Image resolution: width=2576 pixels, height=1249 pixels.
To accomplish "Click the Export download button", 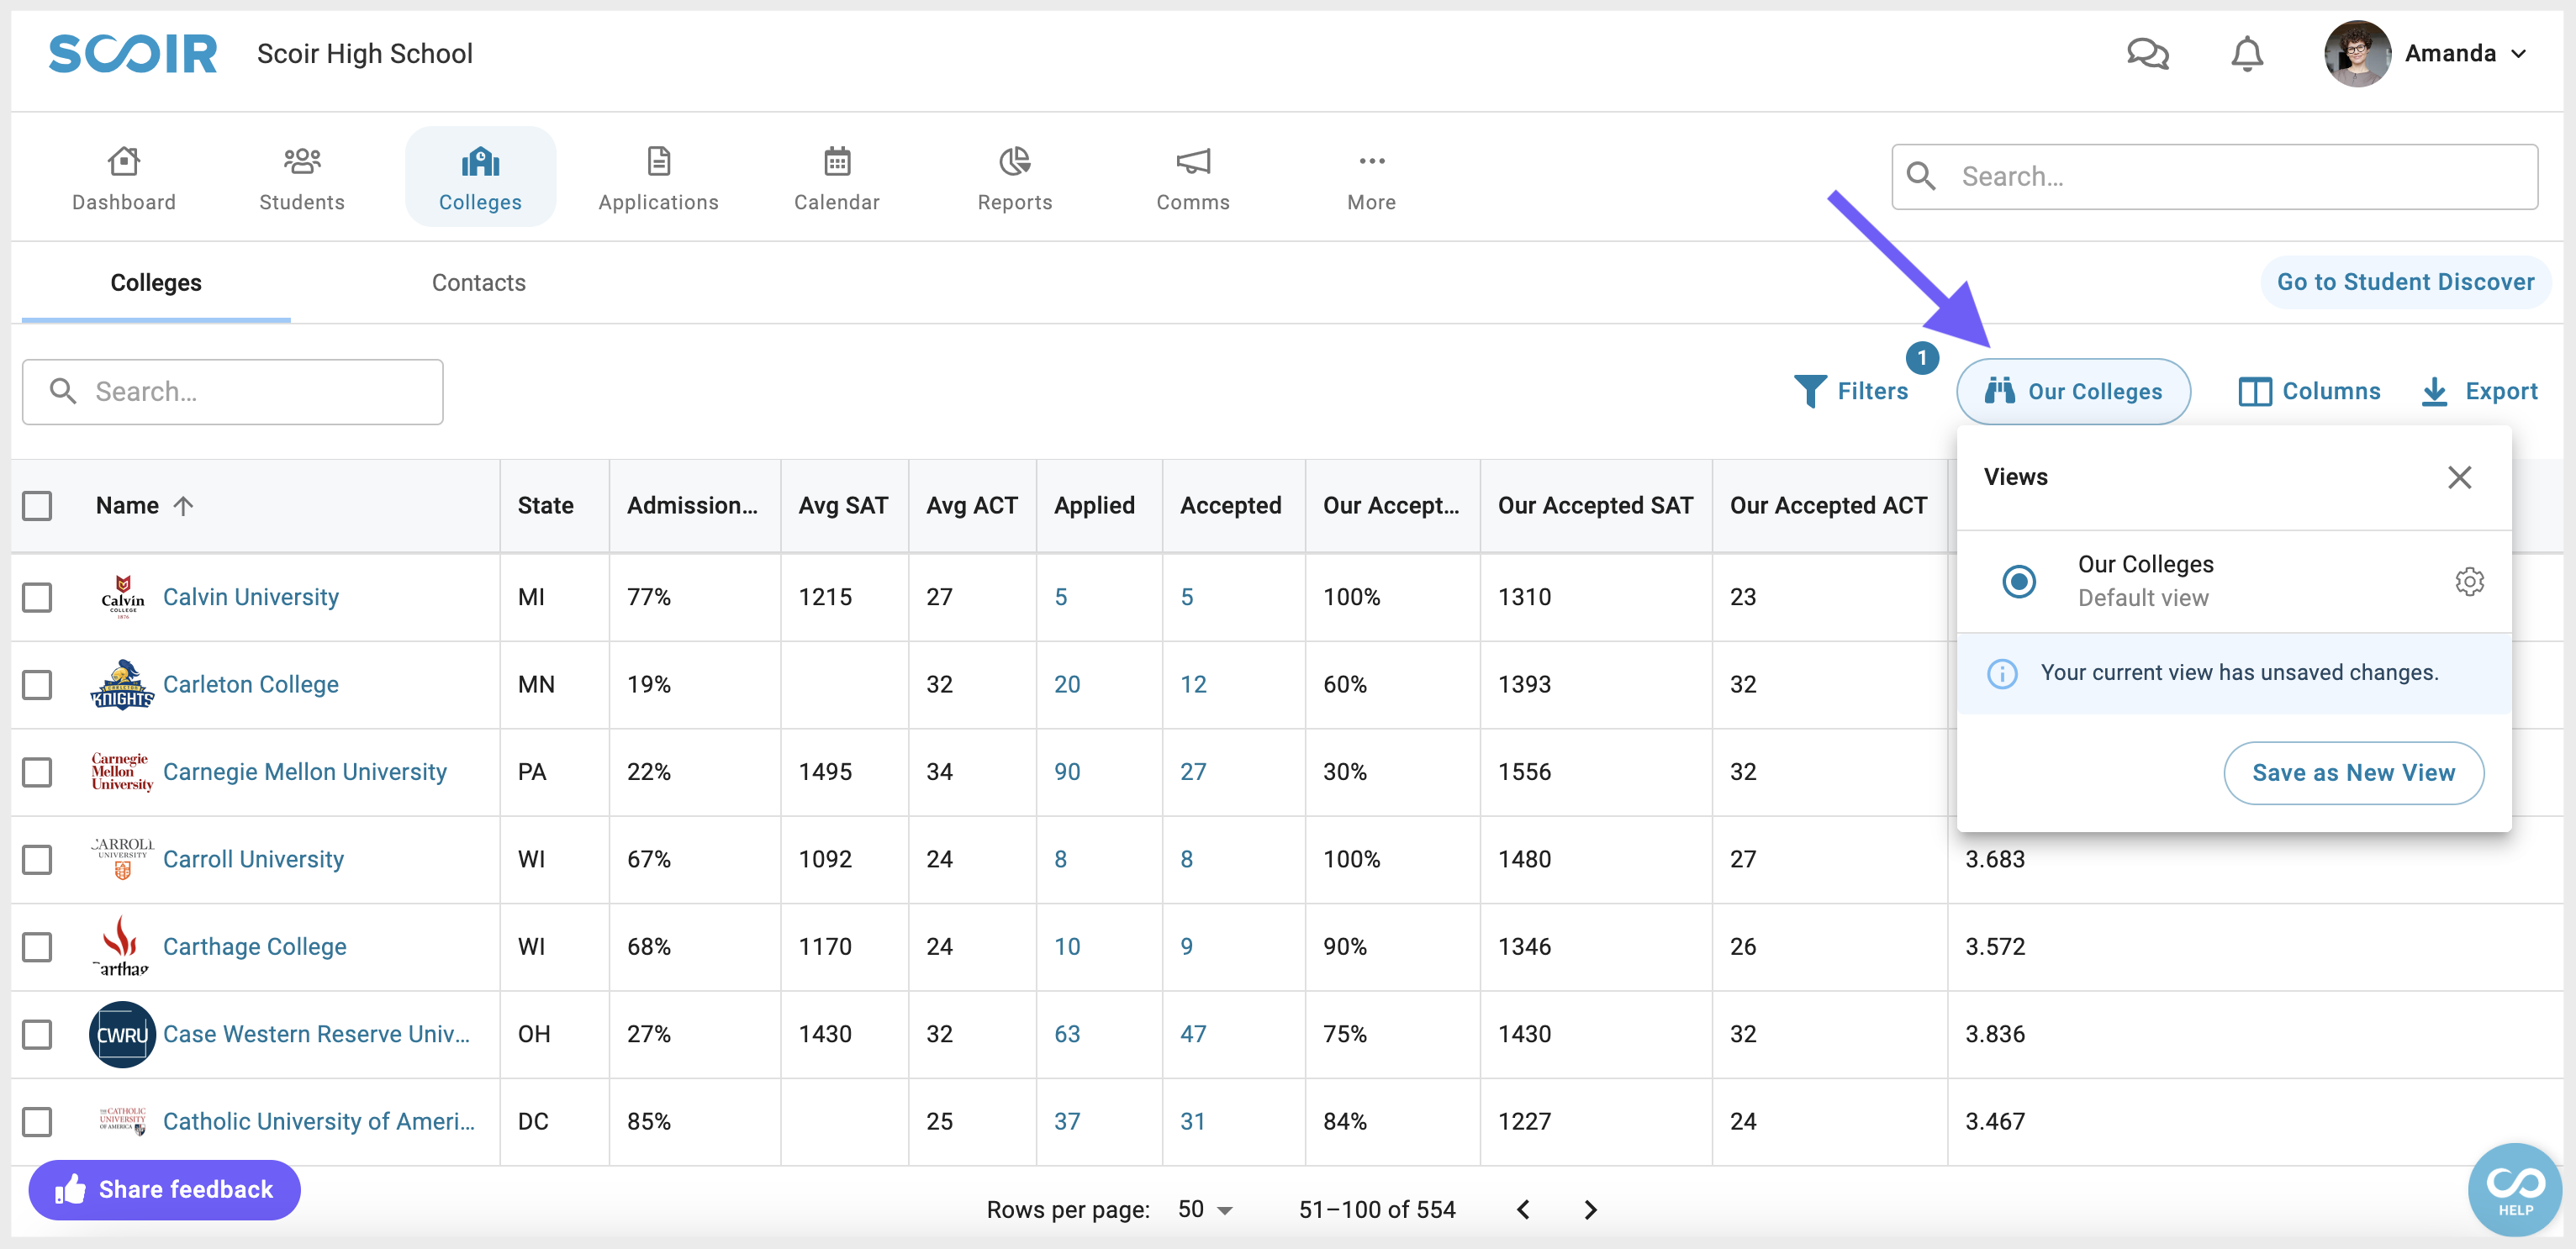I will coord(2479,391).
